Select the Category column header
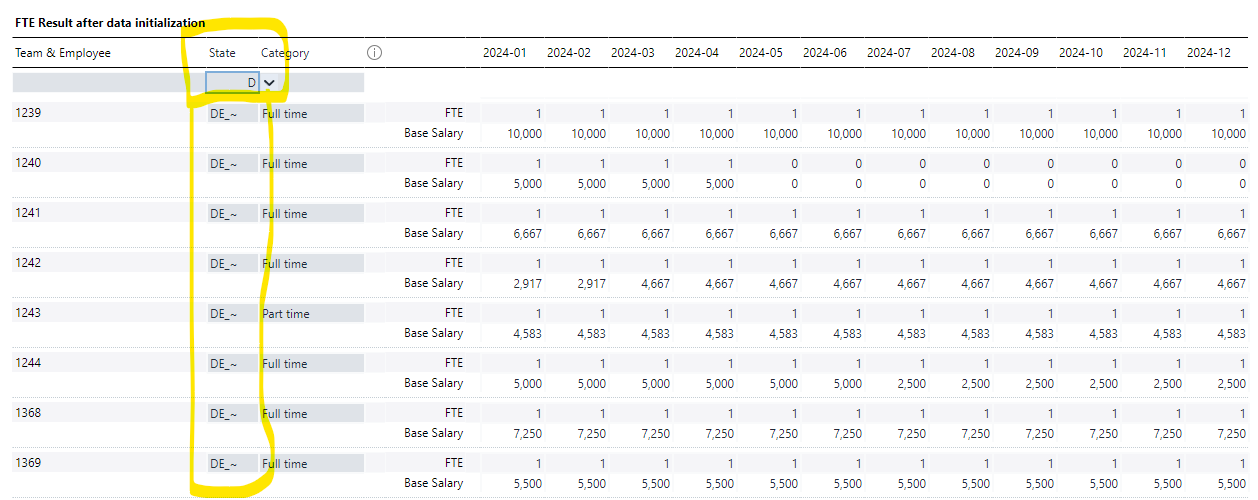Screen dimensions: 1258x500 point(285,53)
